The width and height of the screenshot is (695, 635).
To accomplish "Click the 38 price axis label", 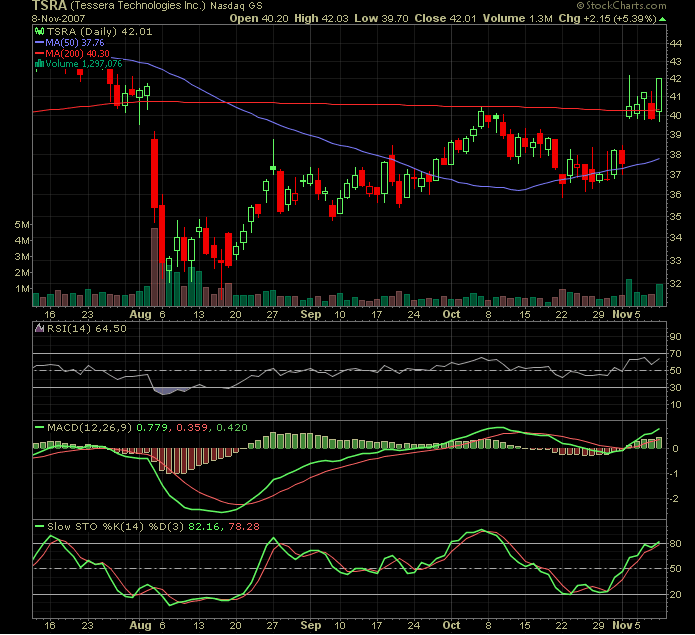I will pos(675,155).
